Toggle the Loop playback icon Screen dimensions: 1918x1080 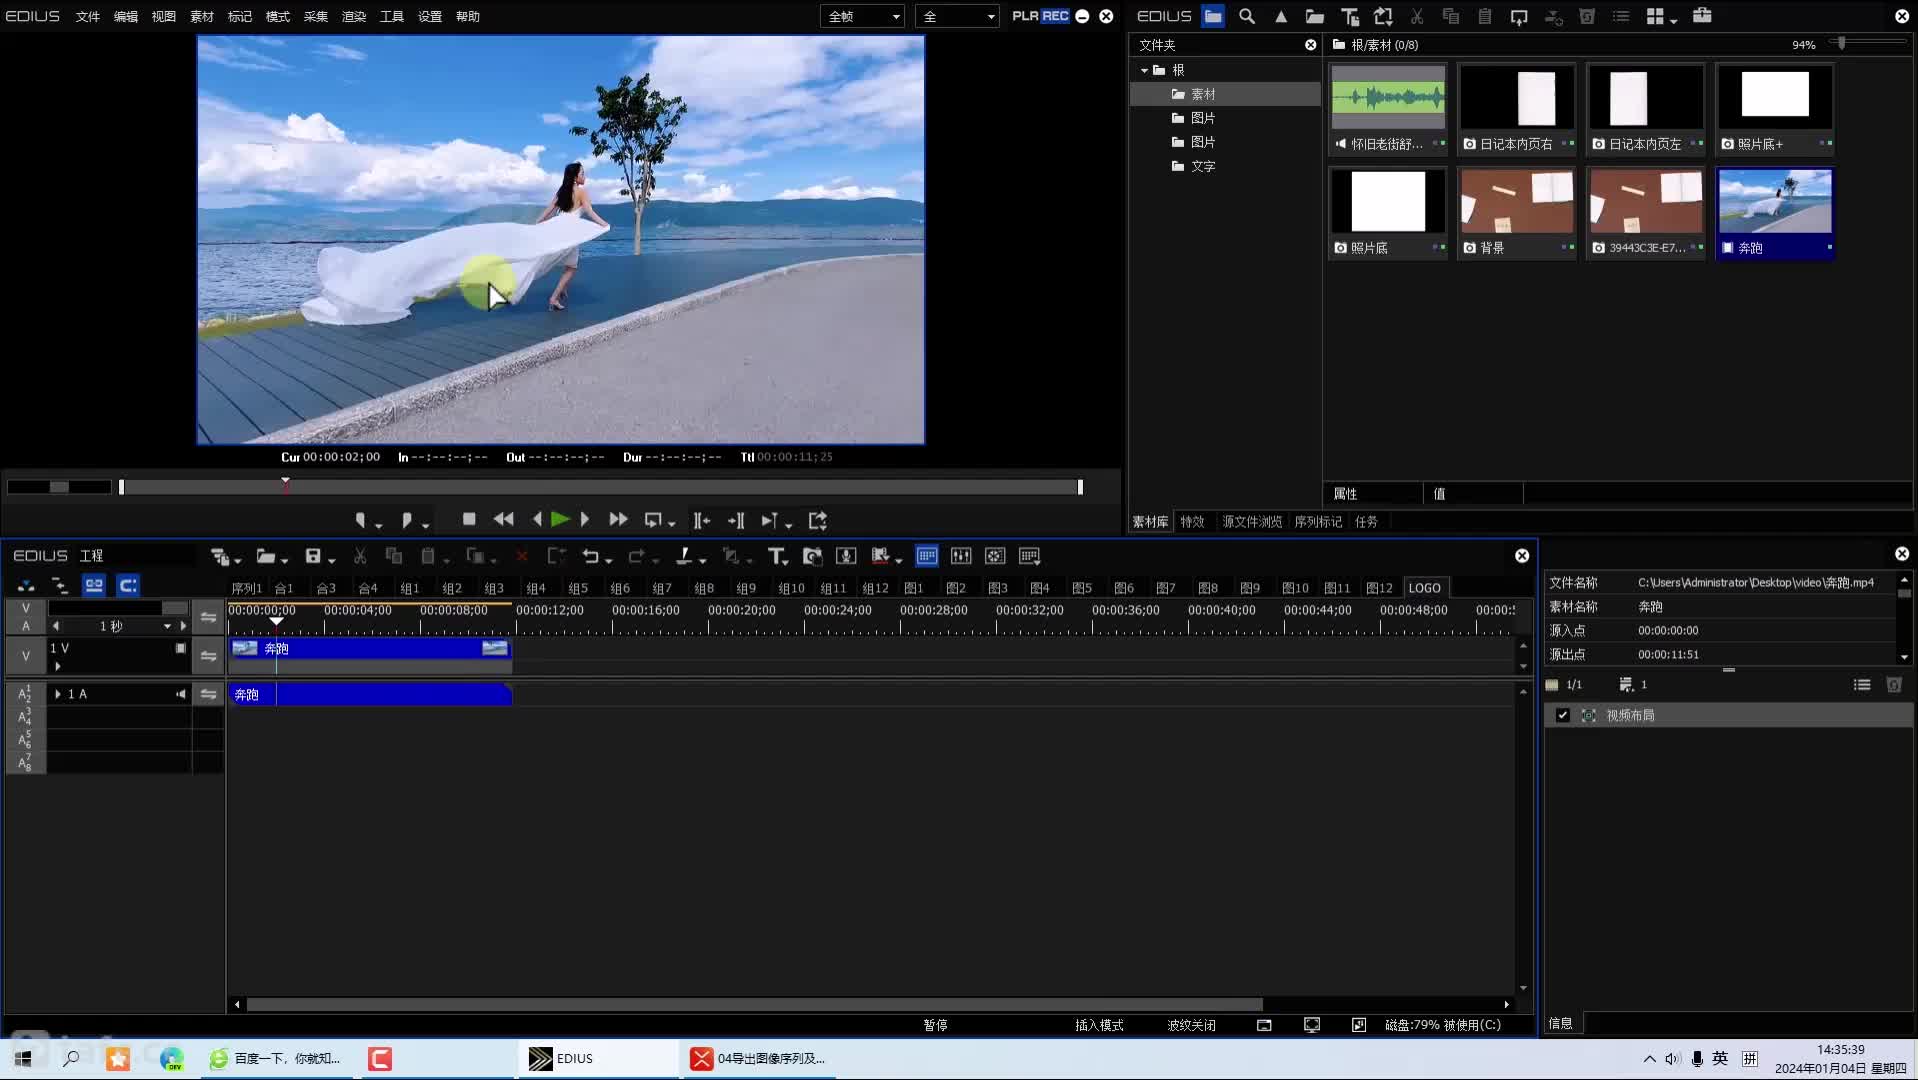coord(653,520)
